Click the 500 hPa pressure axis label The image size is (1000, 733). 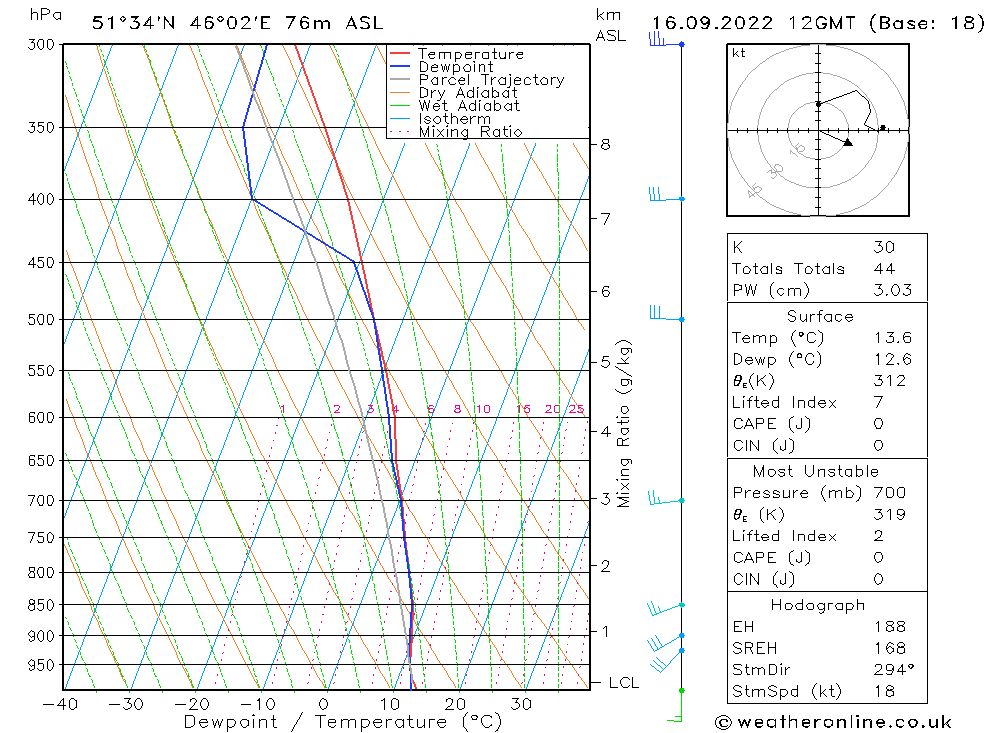tap(41, 320)
